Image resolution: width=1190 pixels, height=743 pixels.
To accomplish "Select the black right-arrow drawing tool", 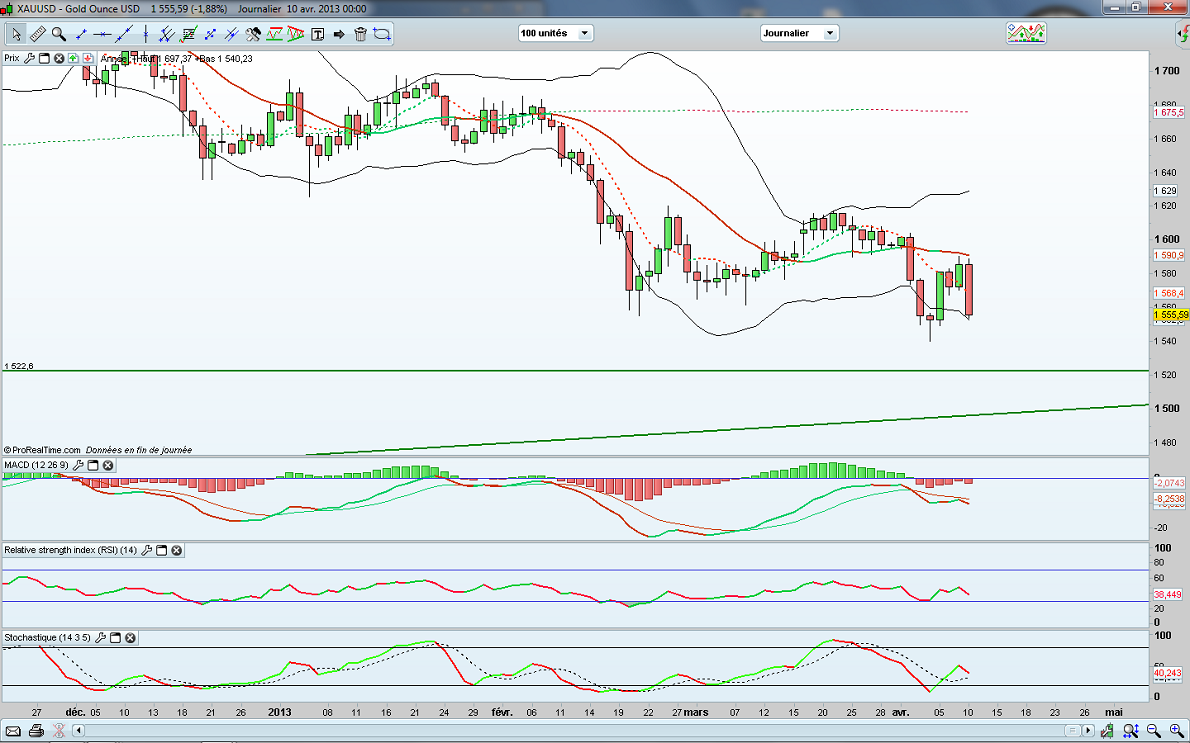I will tap(339, 34).
